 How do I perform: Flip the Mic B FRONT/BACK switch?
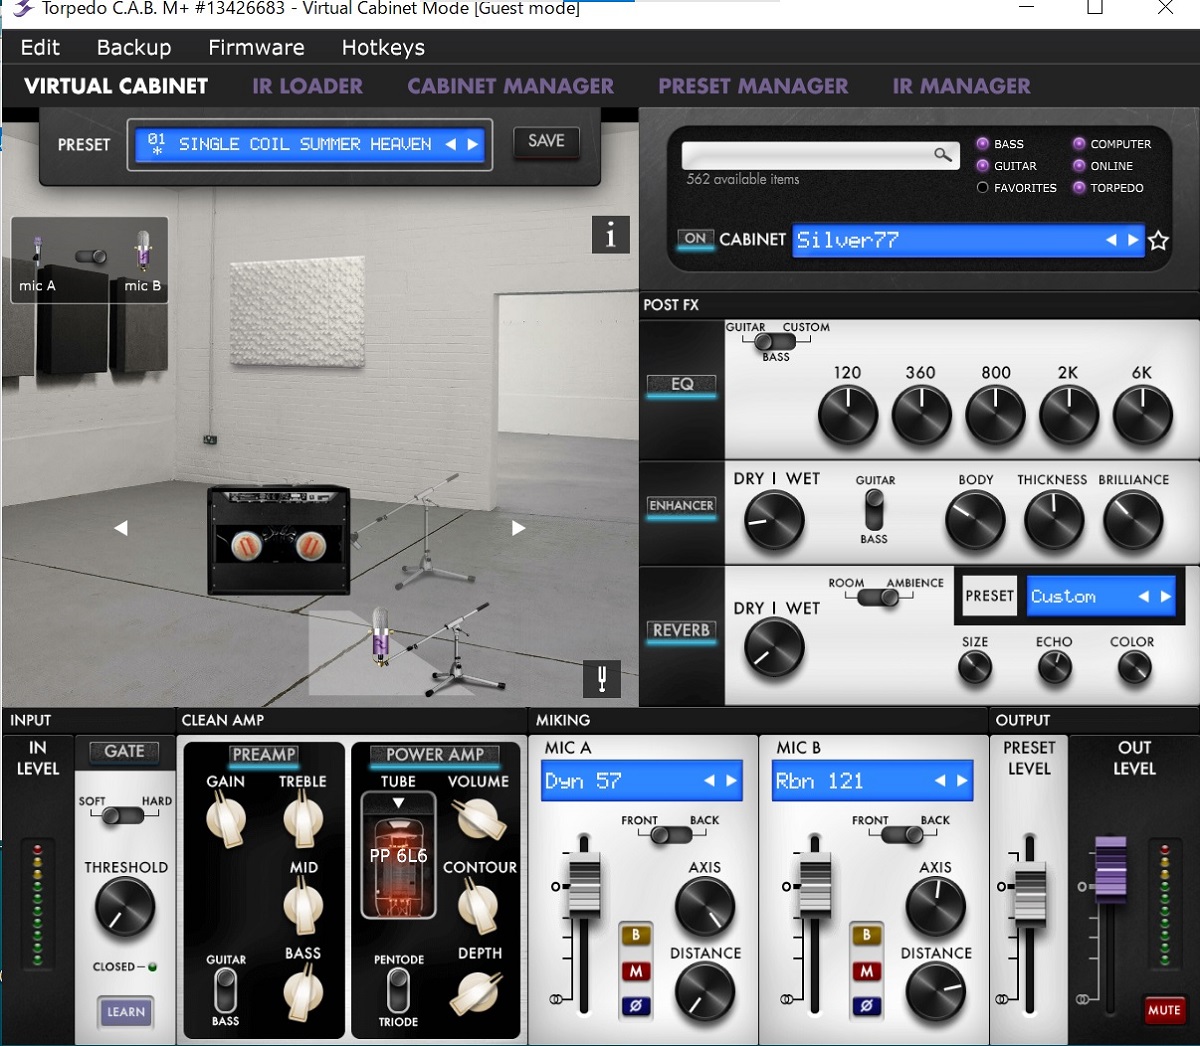pos(902,834)
